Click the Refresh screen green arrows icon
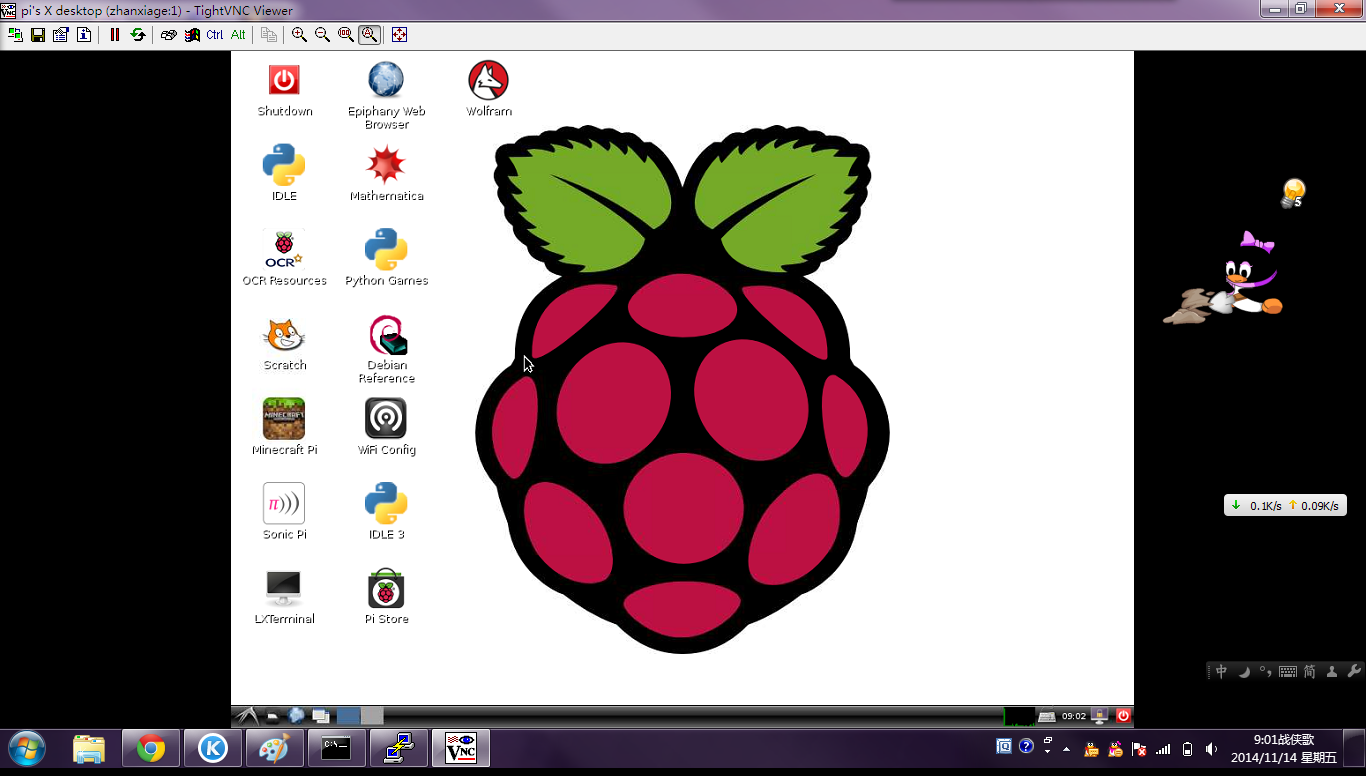Viewport: 1366px width, 776px height. tap(138, 35)
